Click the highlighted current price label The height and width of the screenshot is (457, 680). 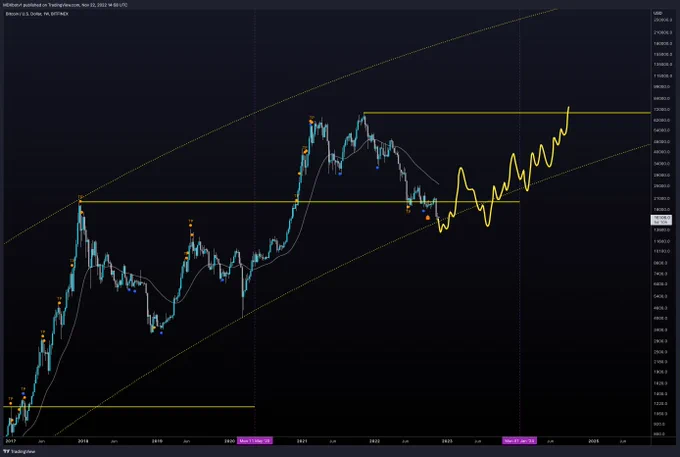click(661, 220)
